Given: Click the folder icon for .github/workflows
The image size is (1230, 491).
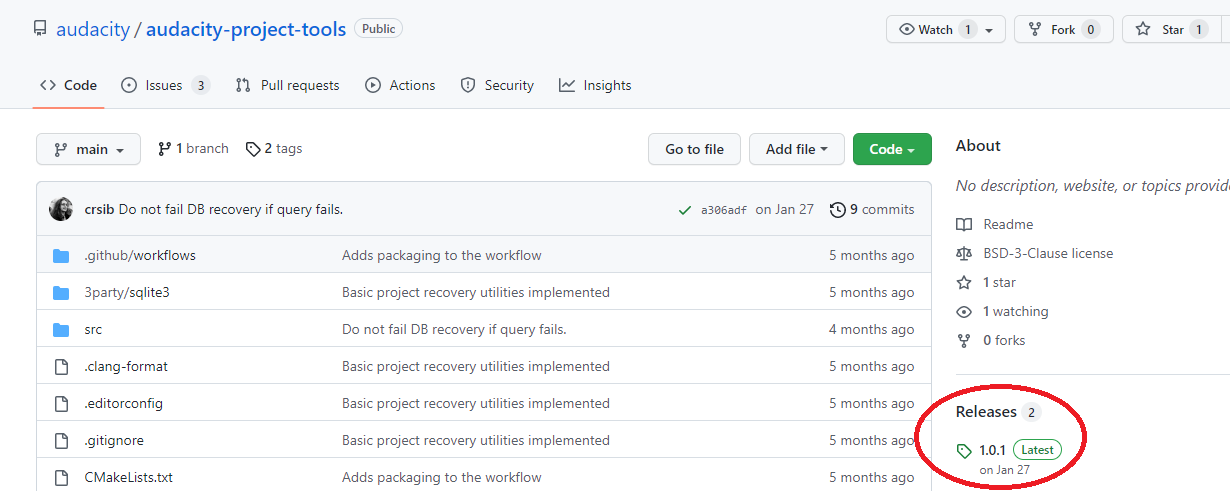Looking at the screenshot, I should click(61, 255).
